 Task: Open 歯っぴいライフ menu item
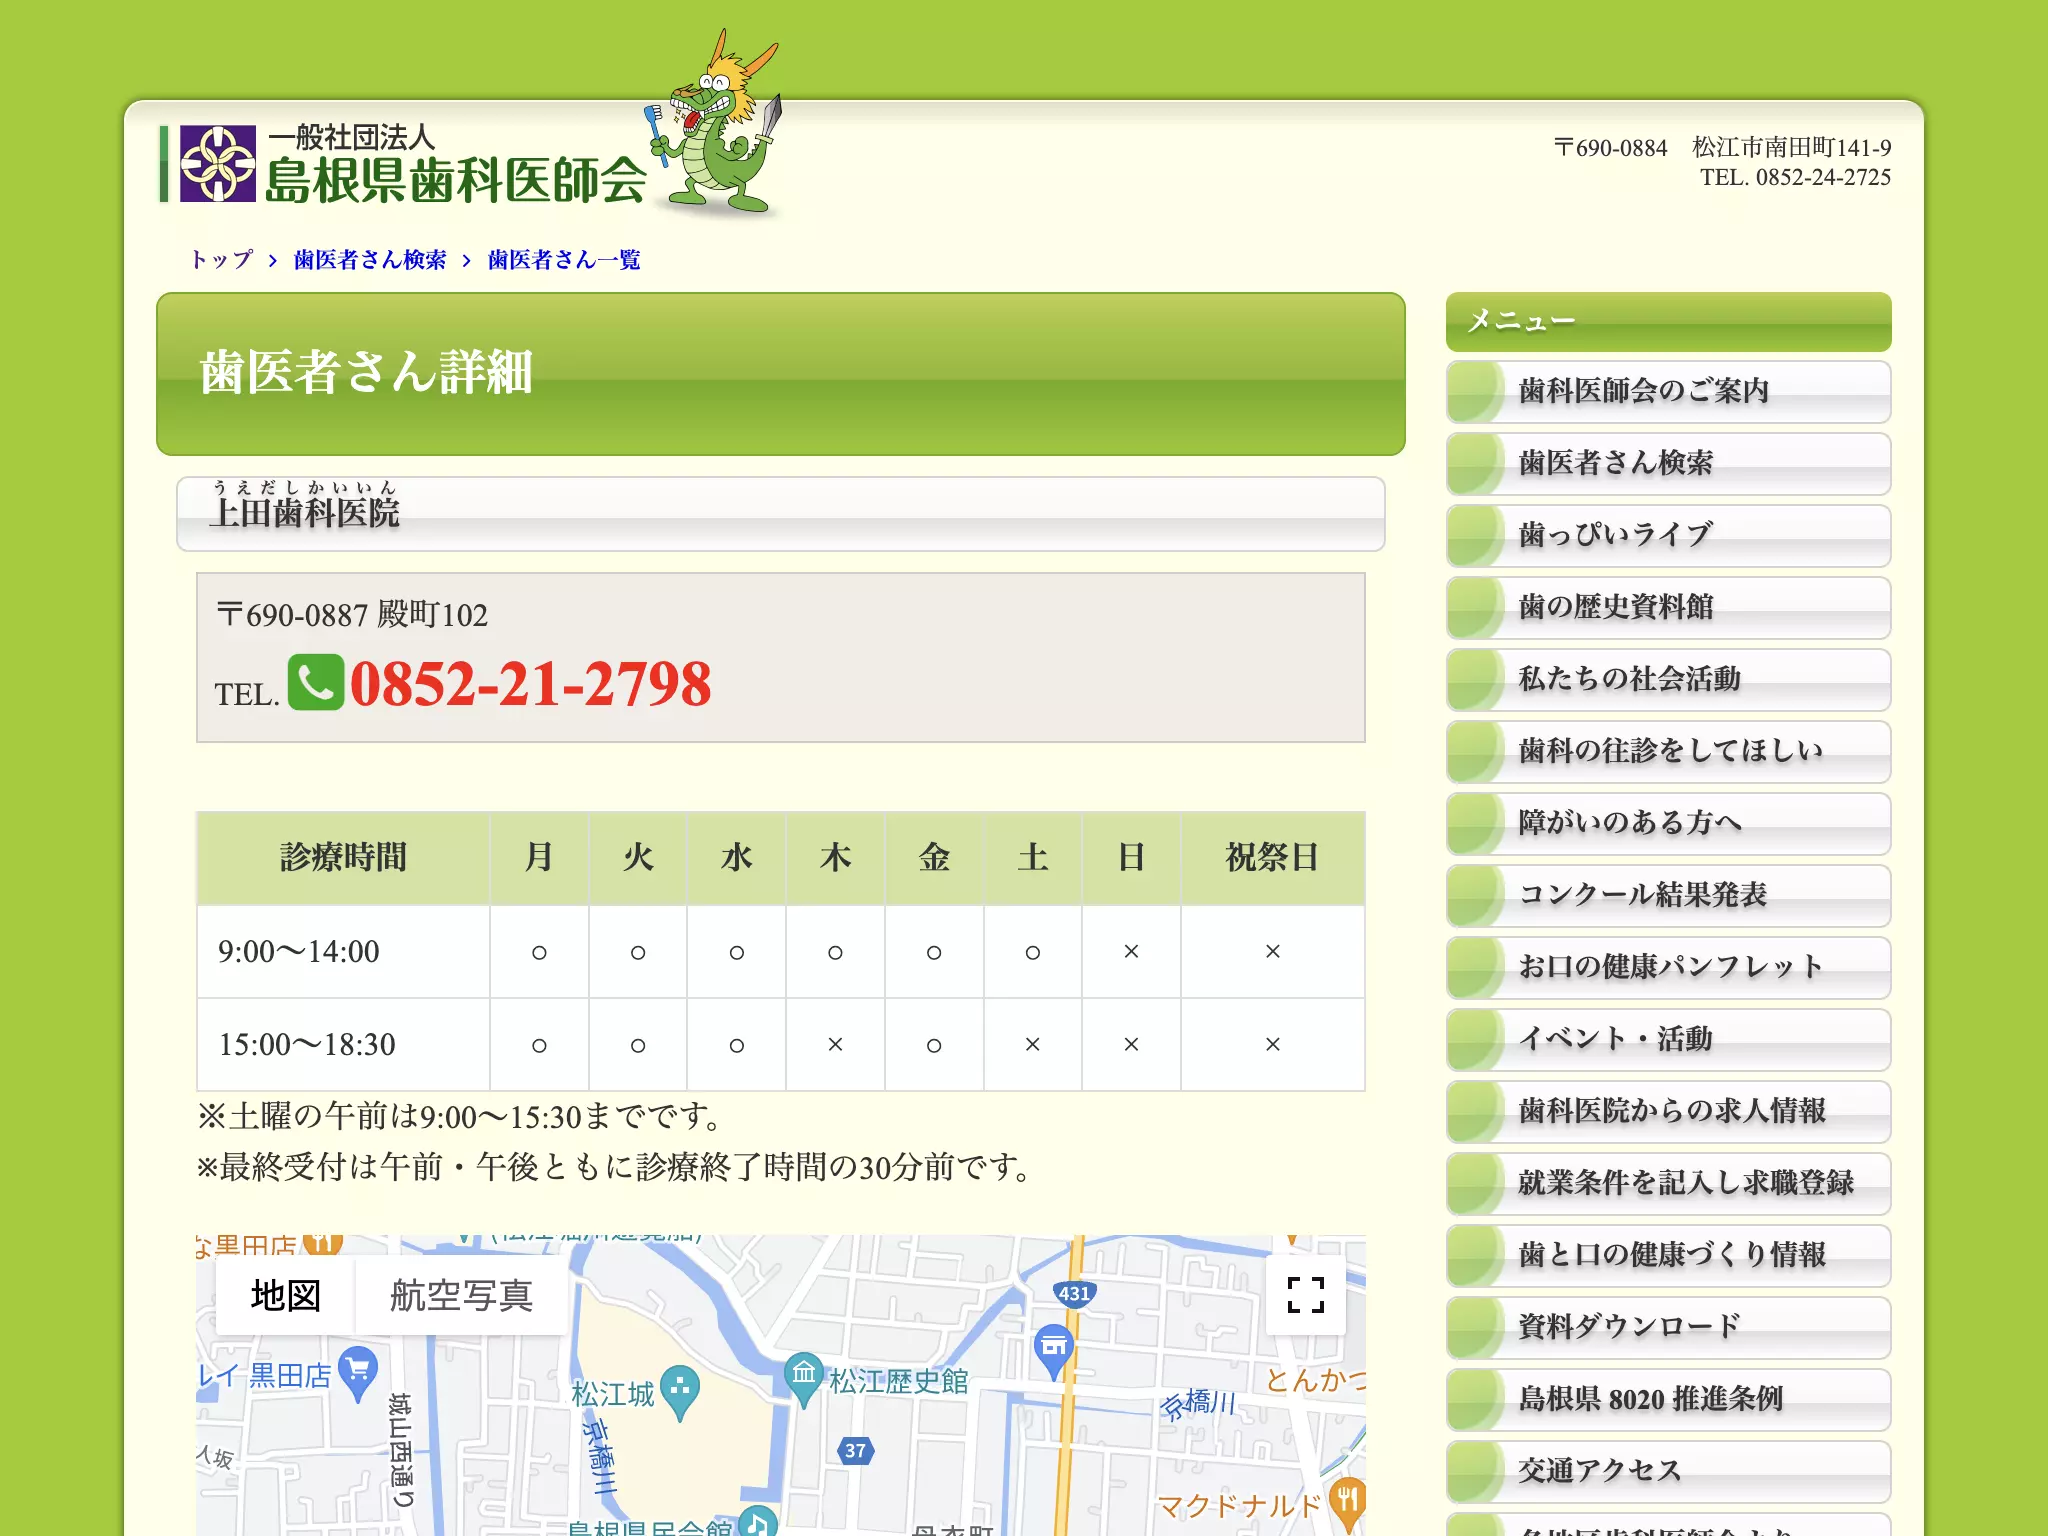pyautogui.click(x=1668, y=535)
